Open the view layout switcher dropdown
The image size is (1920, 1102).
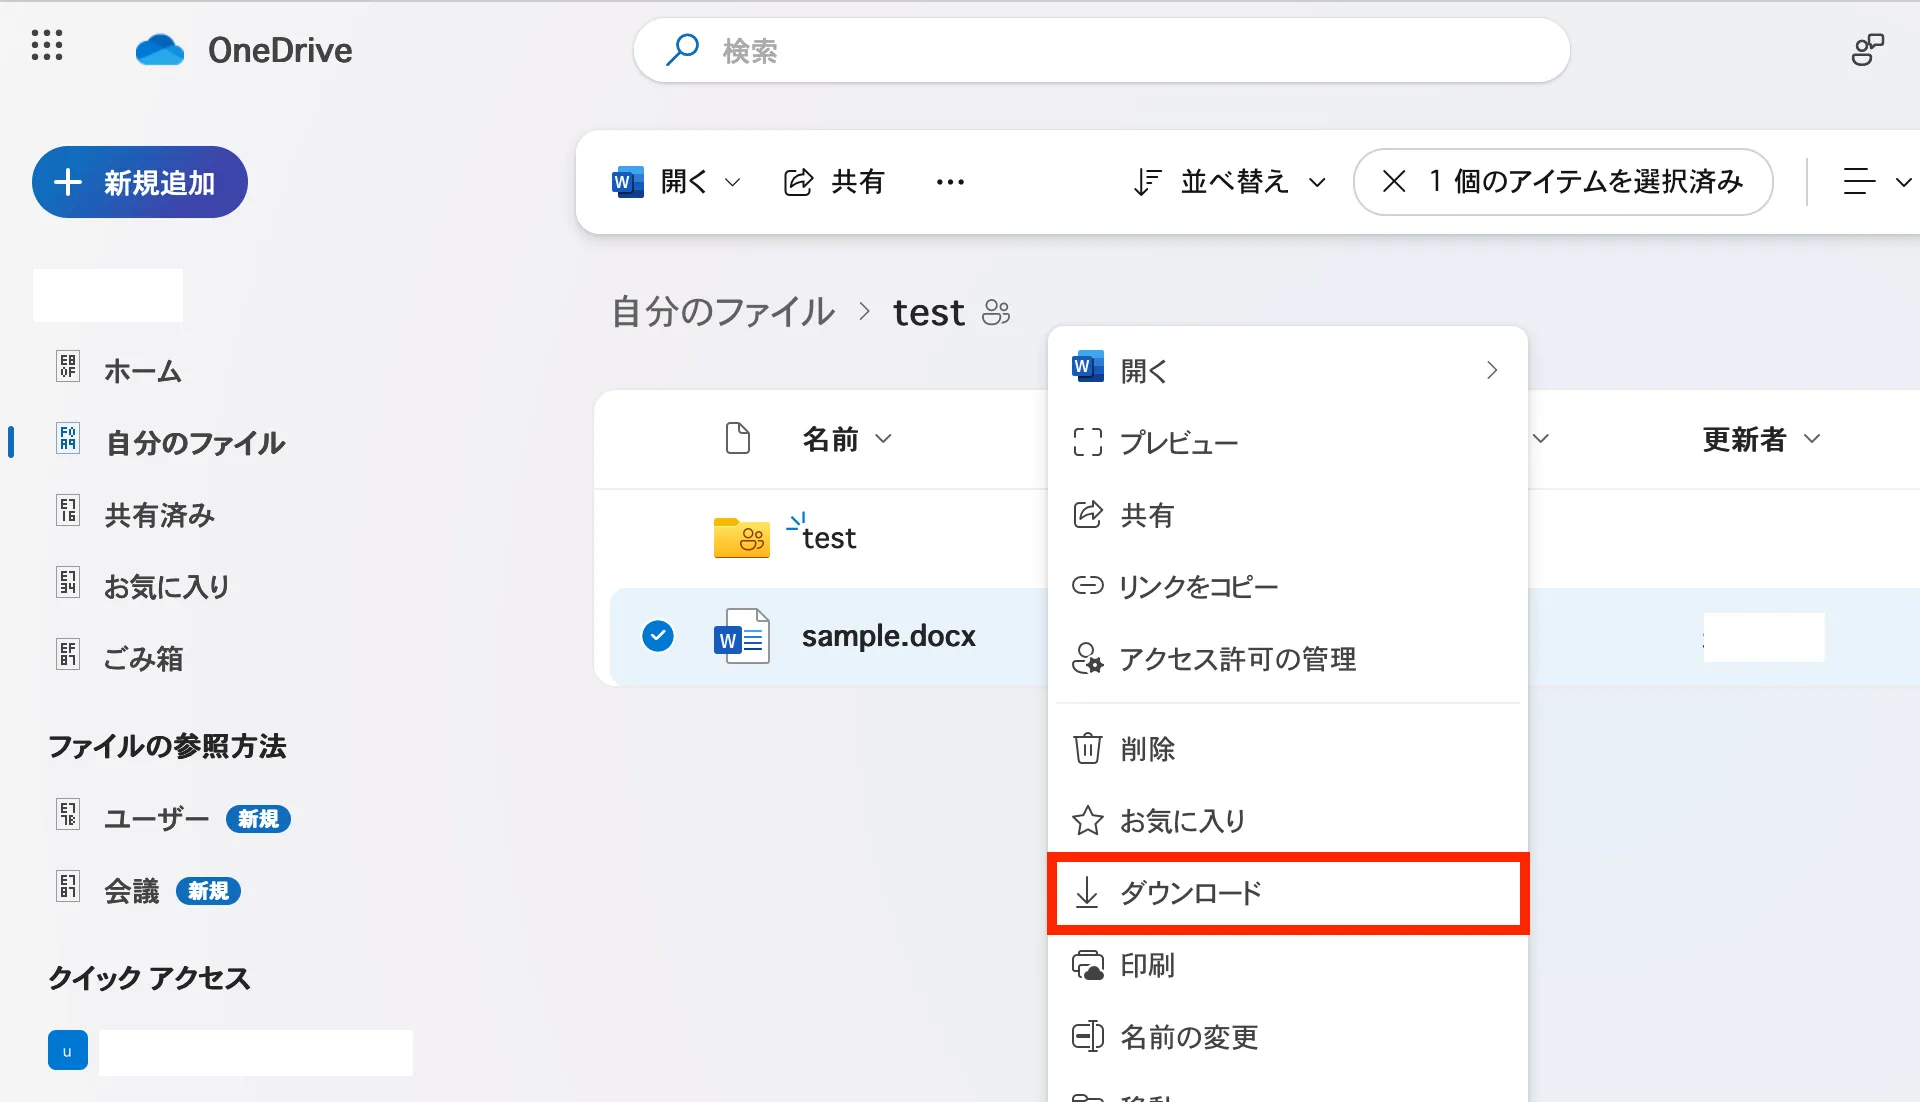coord(1876,182)
